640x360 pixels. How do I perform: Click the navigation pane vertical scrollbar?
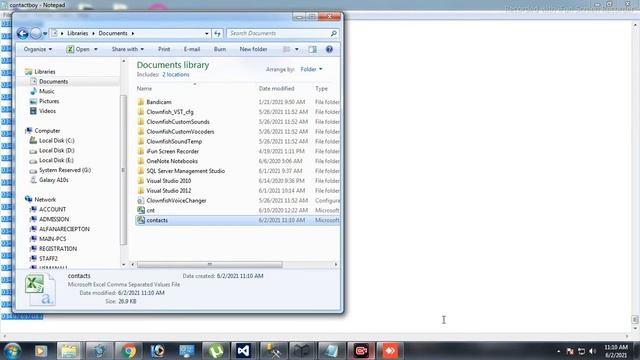point(123,170)
